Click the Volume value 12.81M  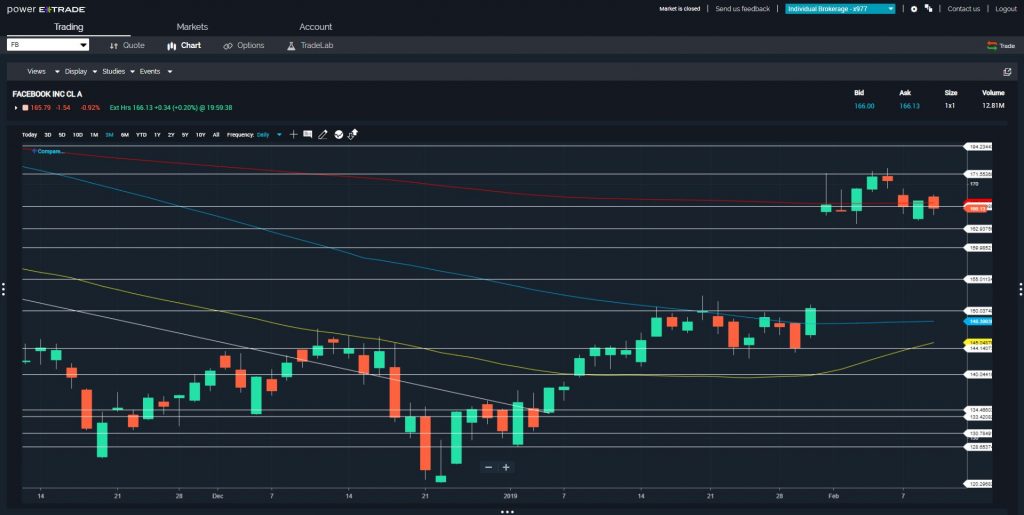coord(993,106)
